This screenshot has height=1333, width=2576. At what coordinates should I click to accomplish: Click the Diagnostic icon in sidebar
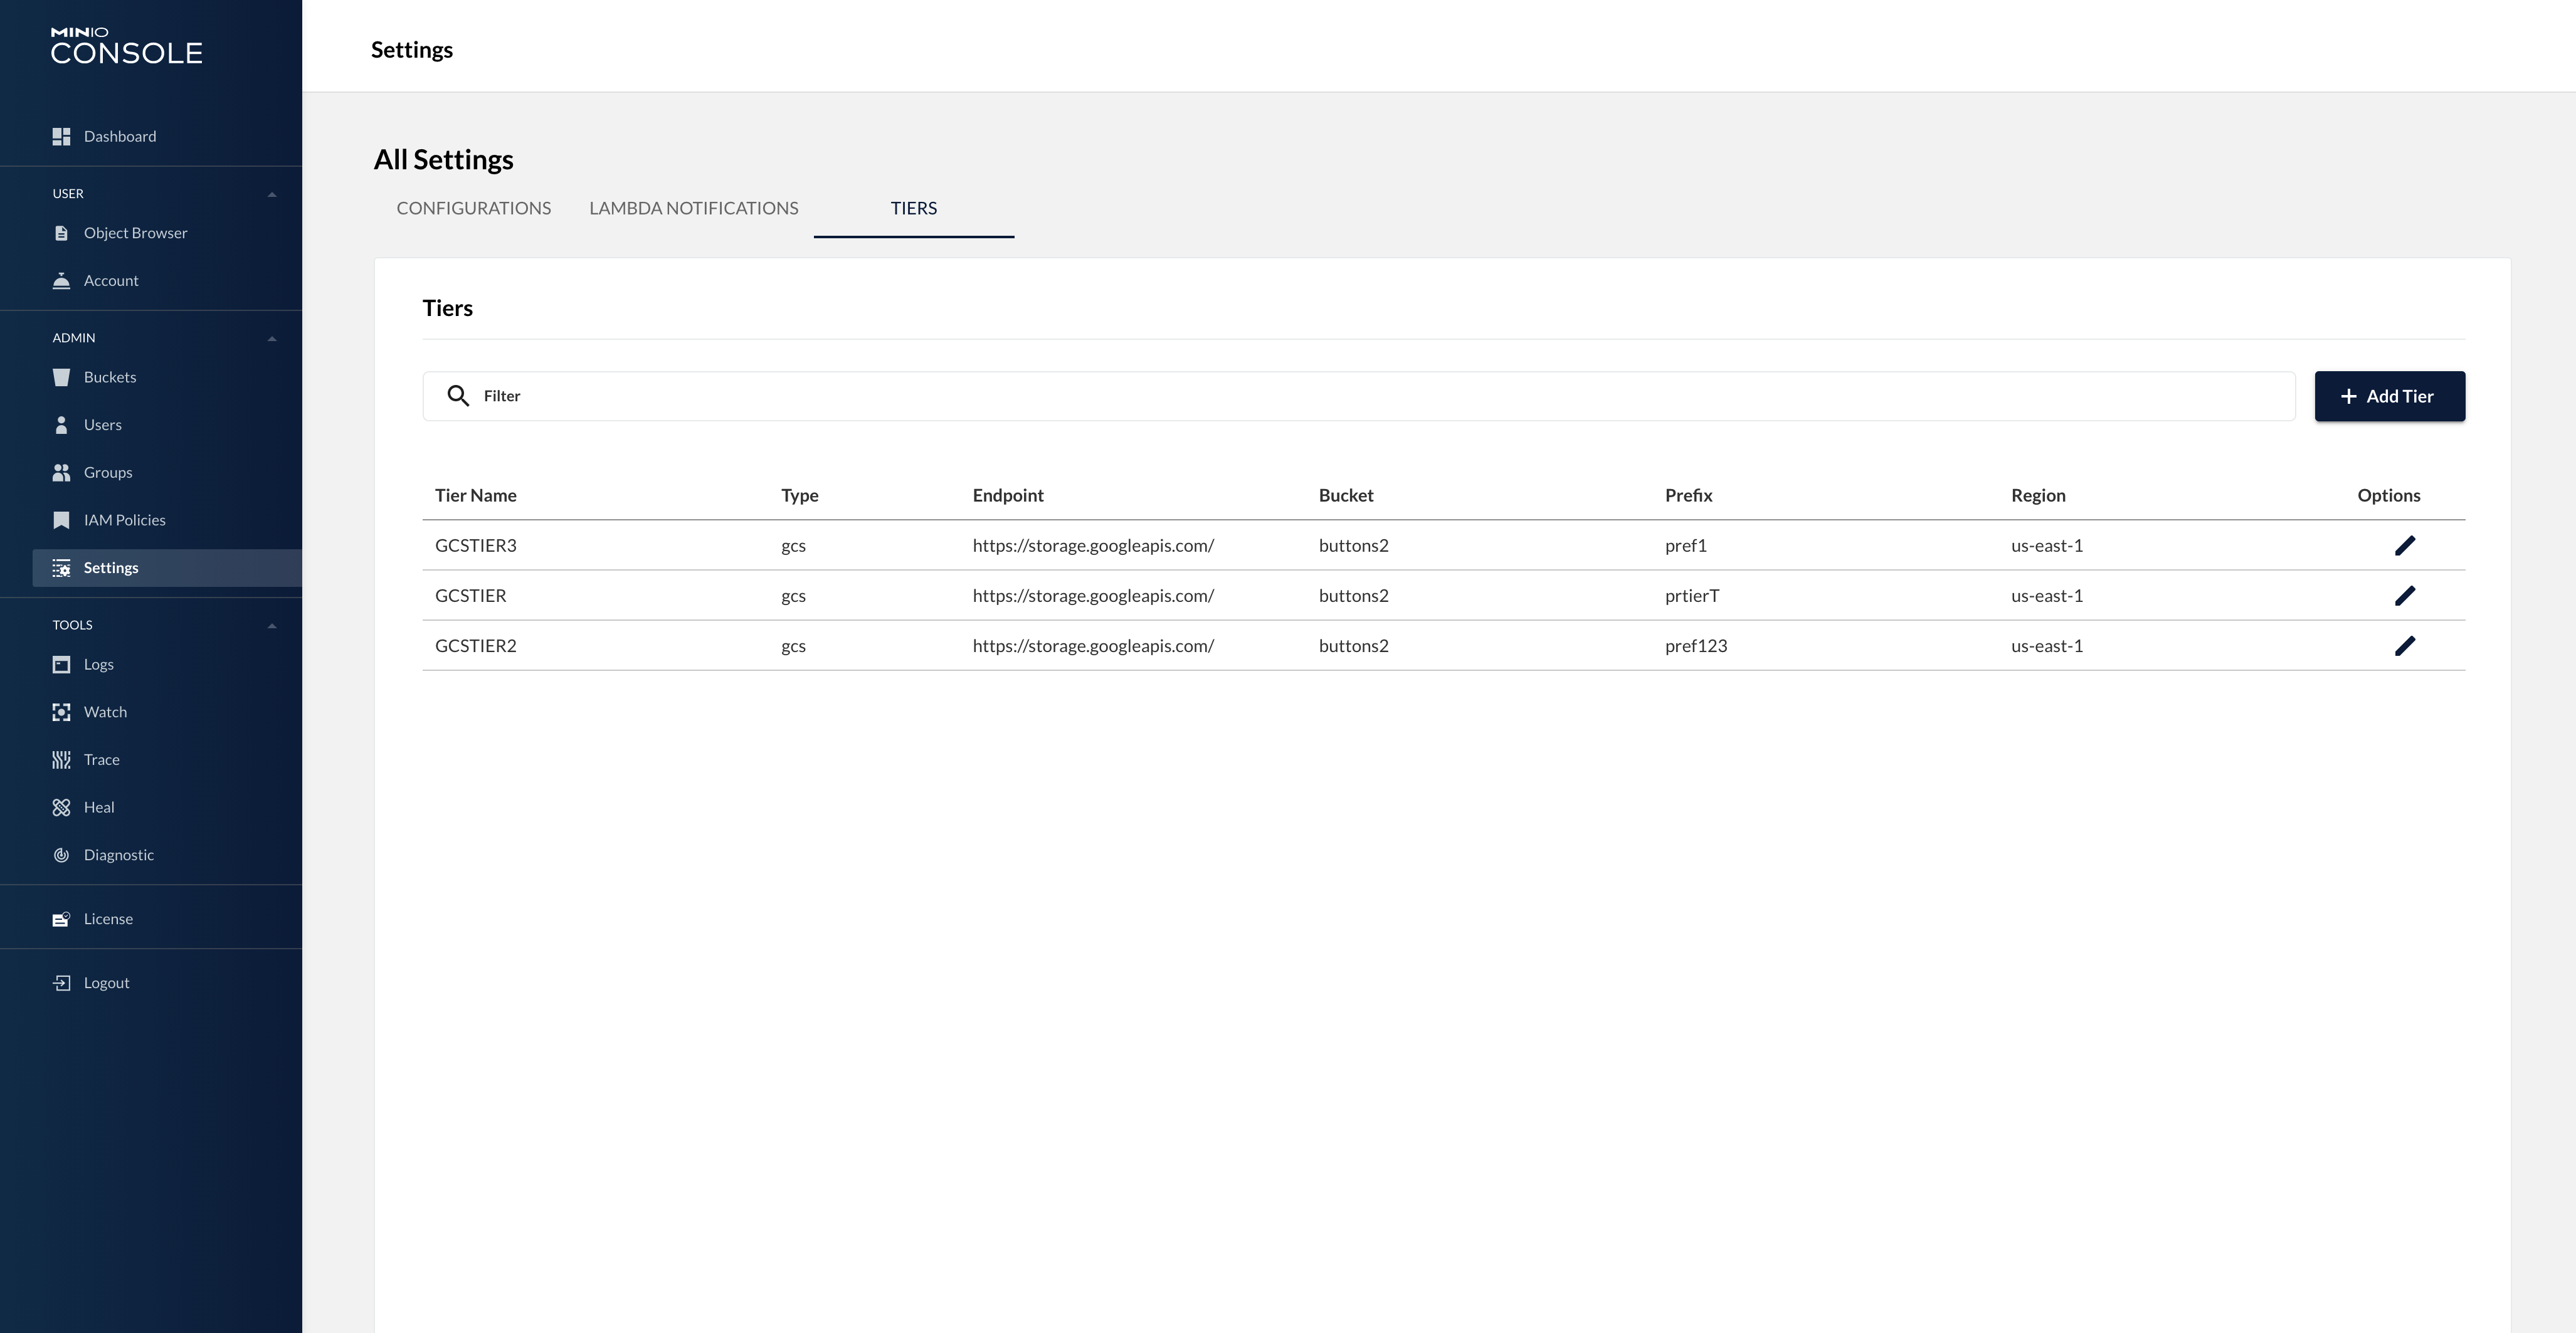point(61,855)
